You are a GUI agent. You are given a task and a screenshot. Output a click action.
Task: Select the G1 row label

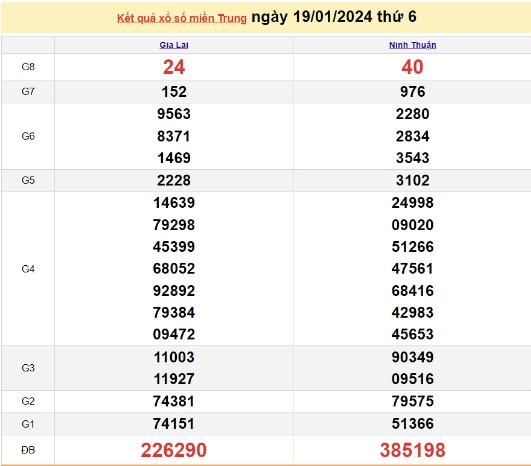28,424
